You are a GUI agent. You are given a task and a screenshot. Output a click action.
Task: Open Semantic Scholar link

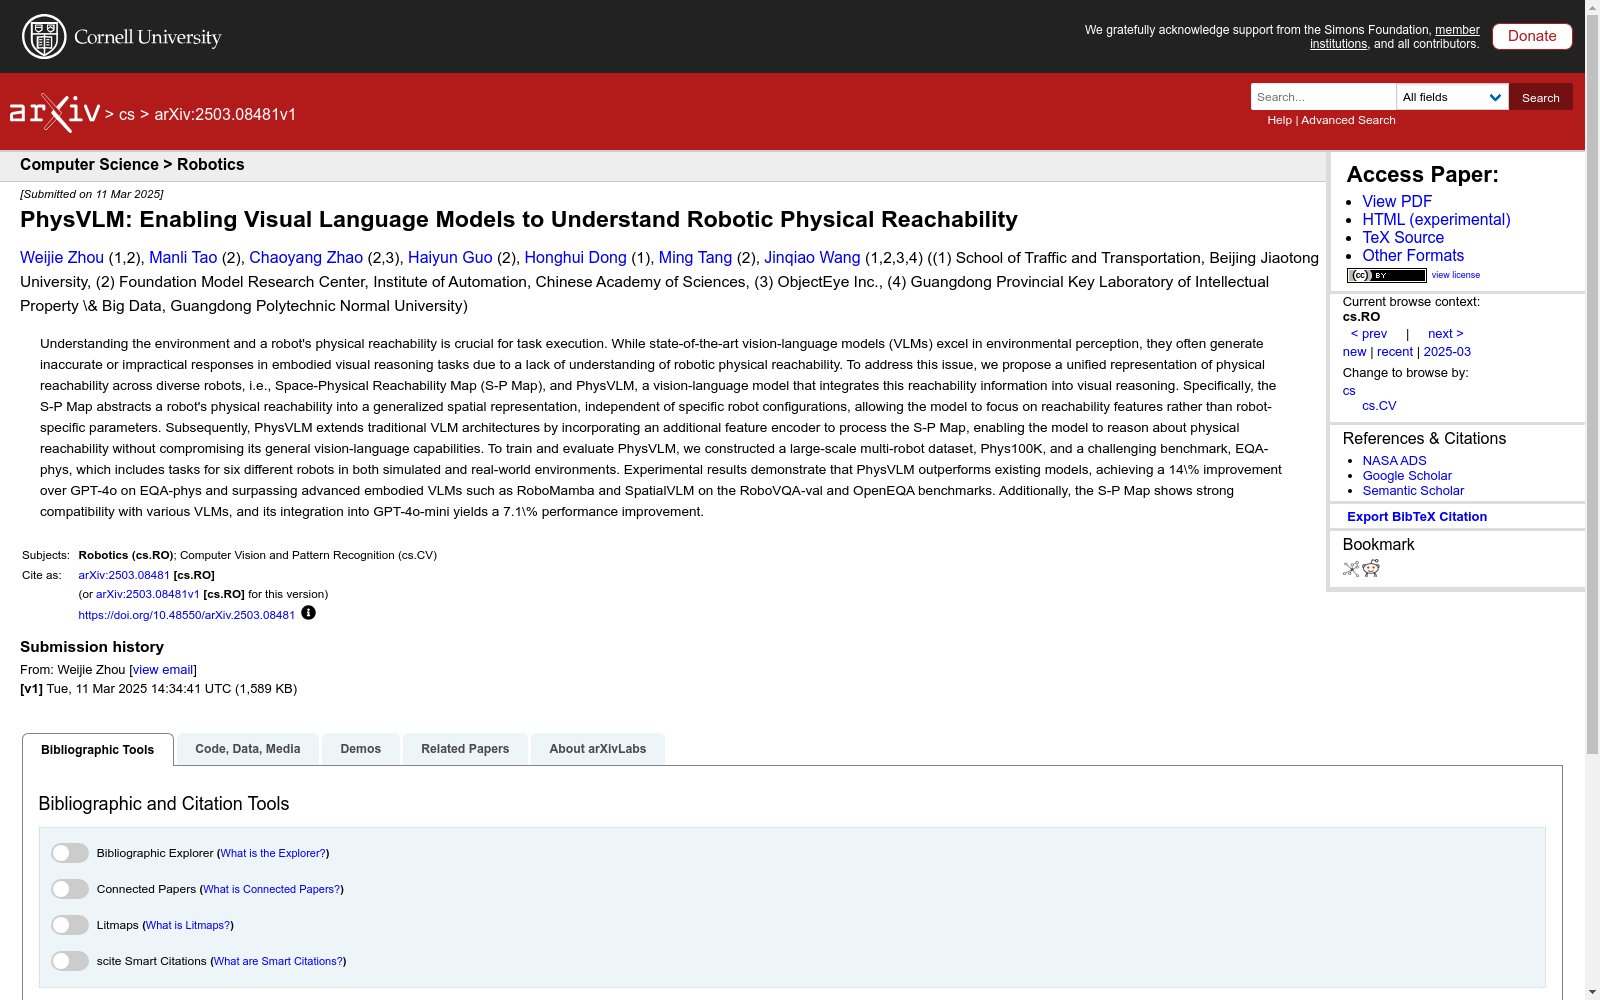click(x=1413, y=491)
